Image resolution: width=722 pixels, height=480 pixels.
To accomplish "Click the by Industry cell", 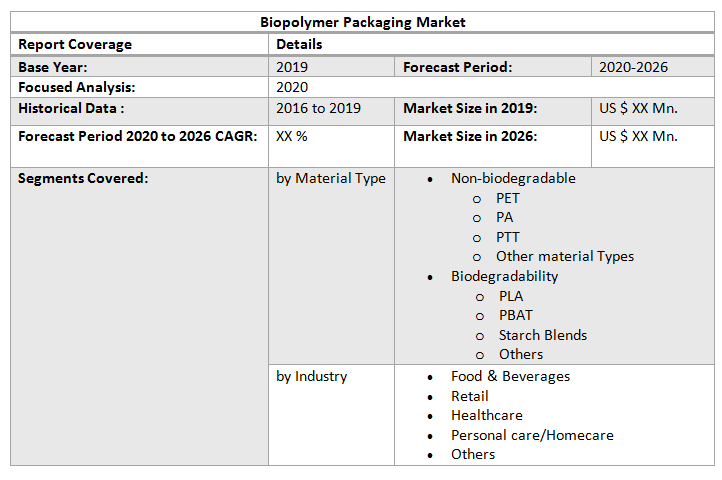I will [312, 376].
